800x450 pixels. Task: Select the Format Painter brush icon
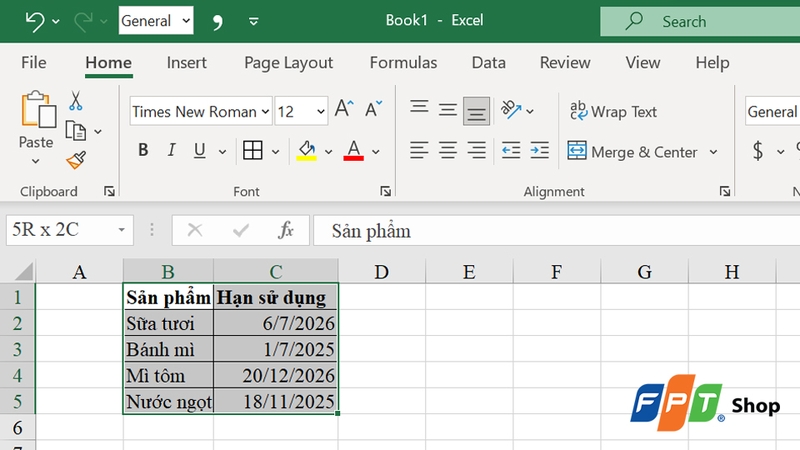pyautogui.click(x=76, y=160)
